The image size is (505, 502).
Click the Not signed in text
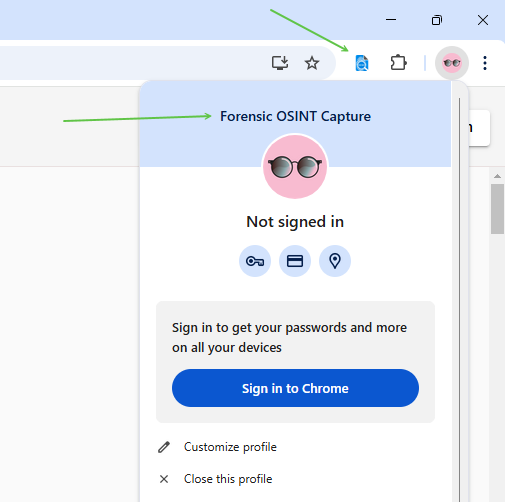point(295,222)
